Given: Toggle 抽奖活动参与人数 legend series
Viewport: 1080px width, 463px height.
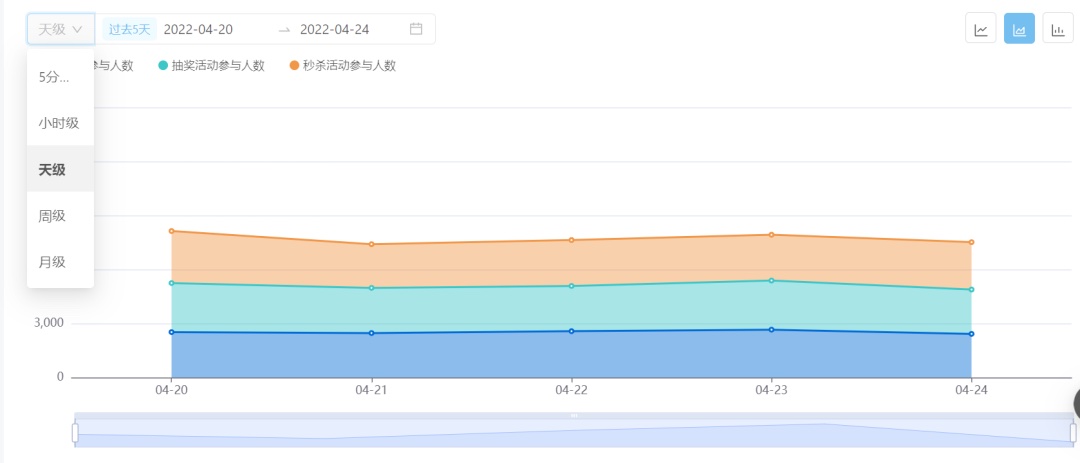Looking at the screenshot, I should coord(211,66).
